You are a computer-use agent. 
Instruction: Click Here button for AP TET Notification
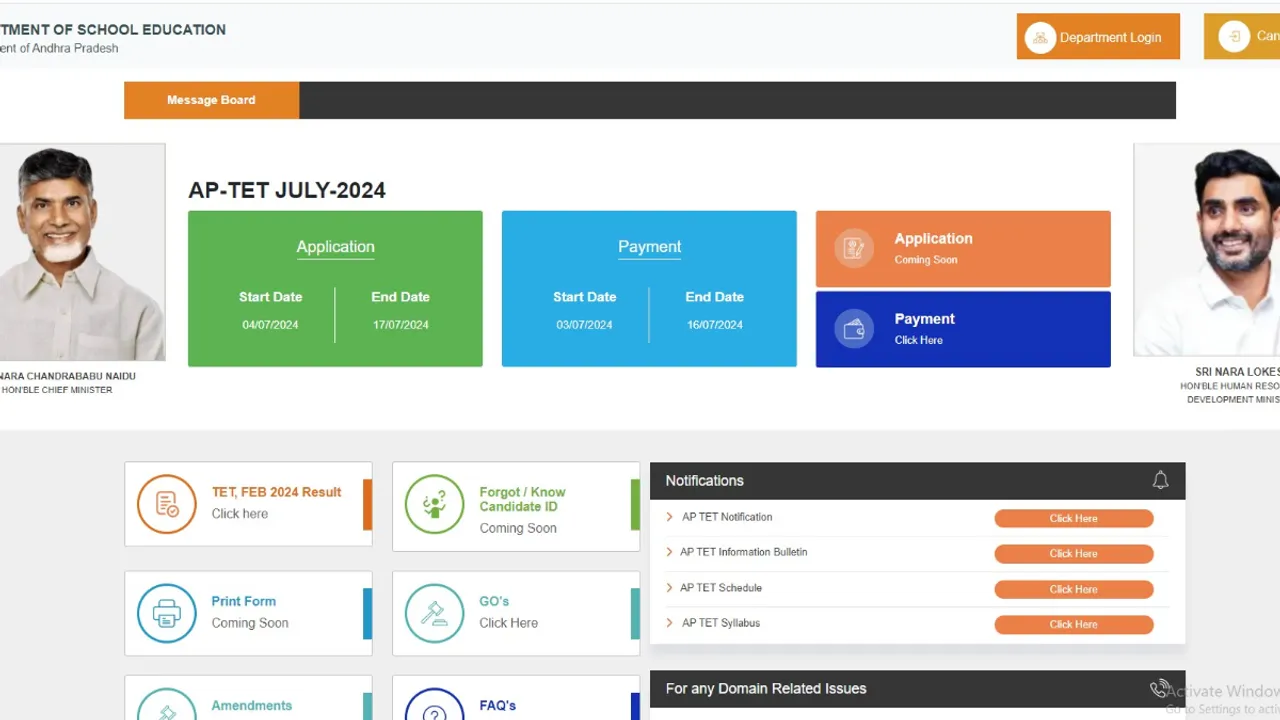[1073, 518]
